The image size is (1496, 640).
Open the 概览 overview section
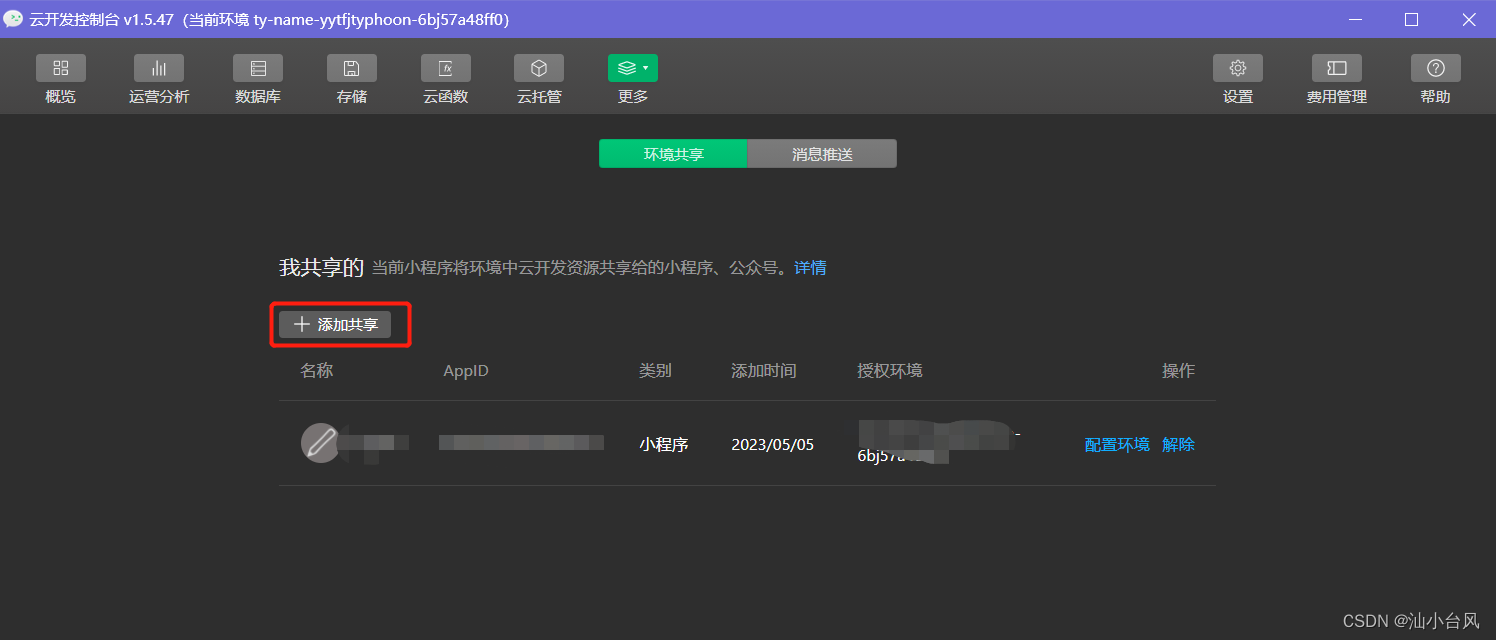(60, 79)
